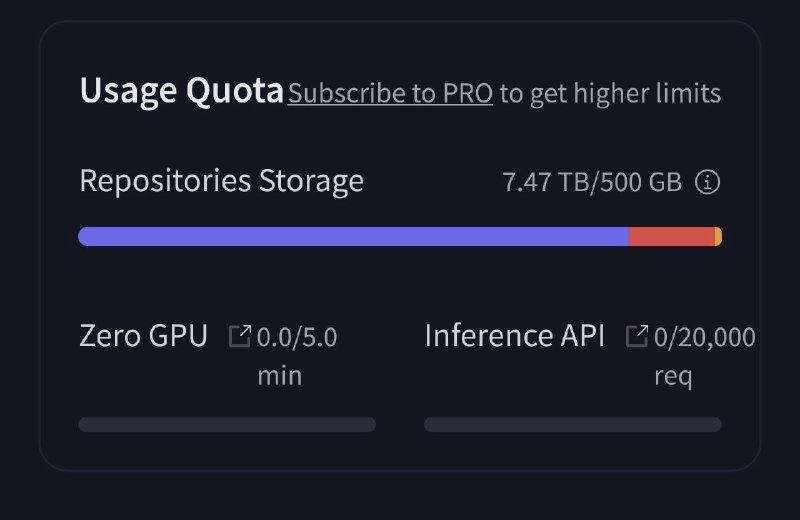
Task: Click the Inference API usage progress bar
Action: (x=573, y=425)
